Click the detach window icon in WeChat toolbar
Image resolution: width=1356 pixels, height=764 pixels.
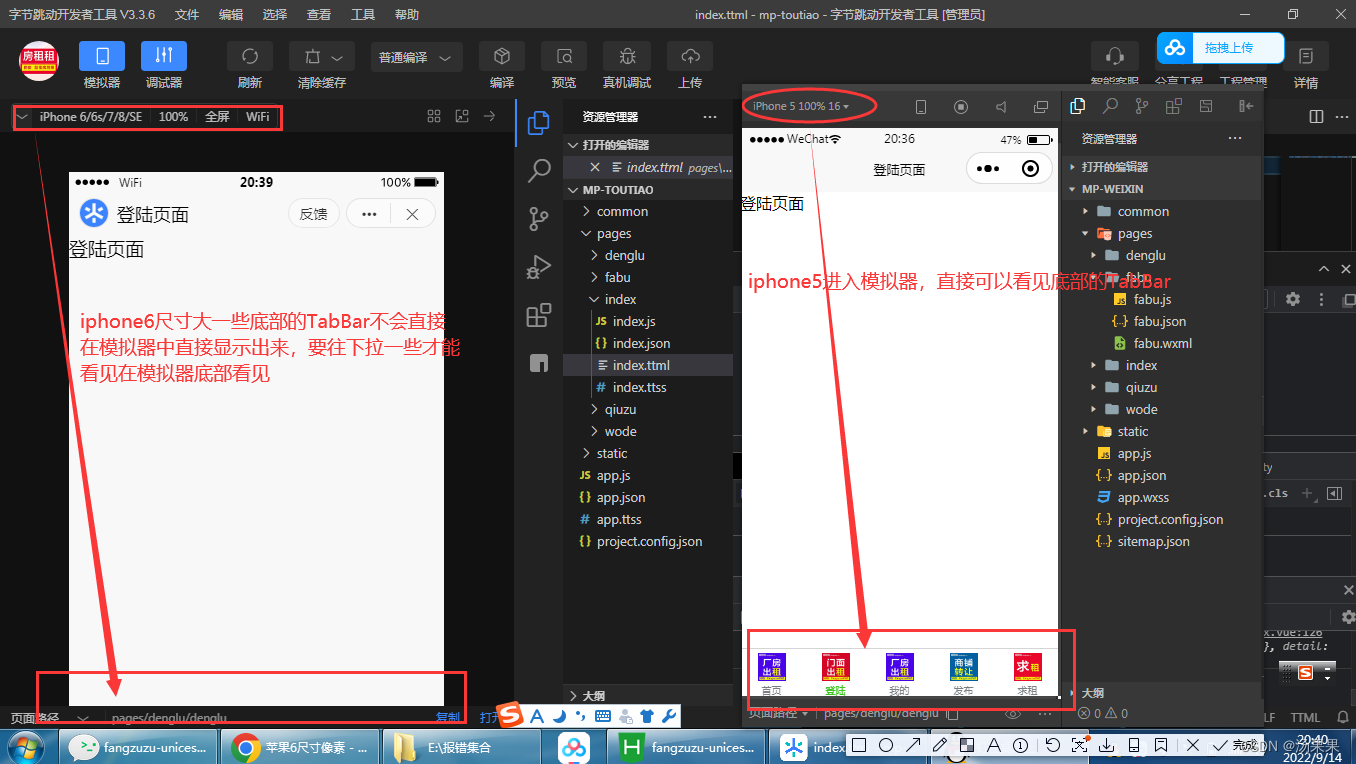[1041, 107]
